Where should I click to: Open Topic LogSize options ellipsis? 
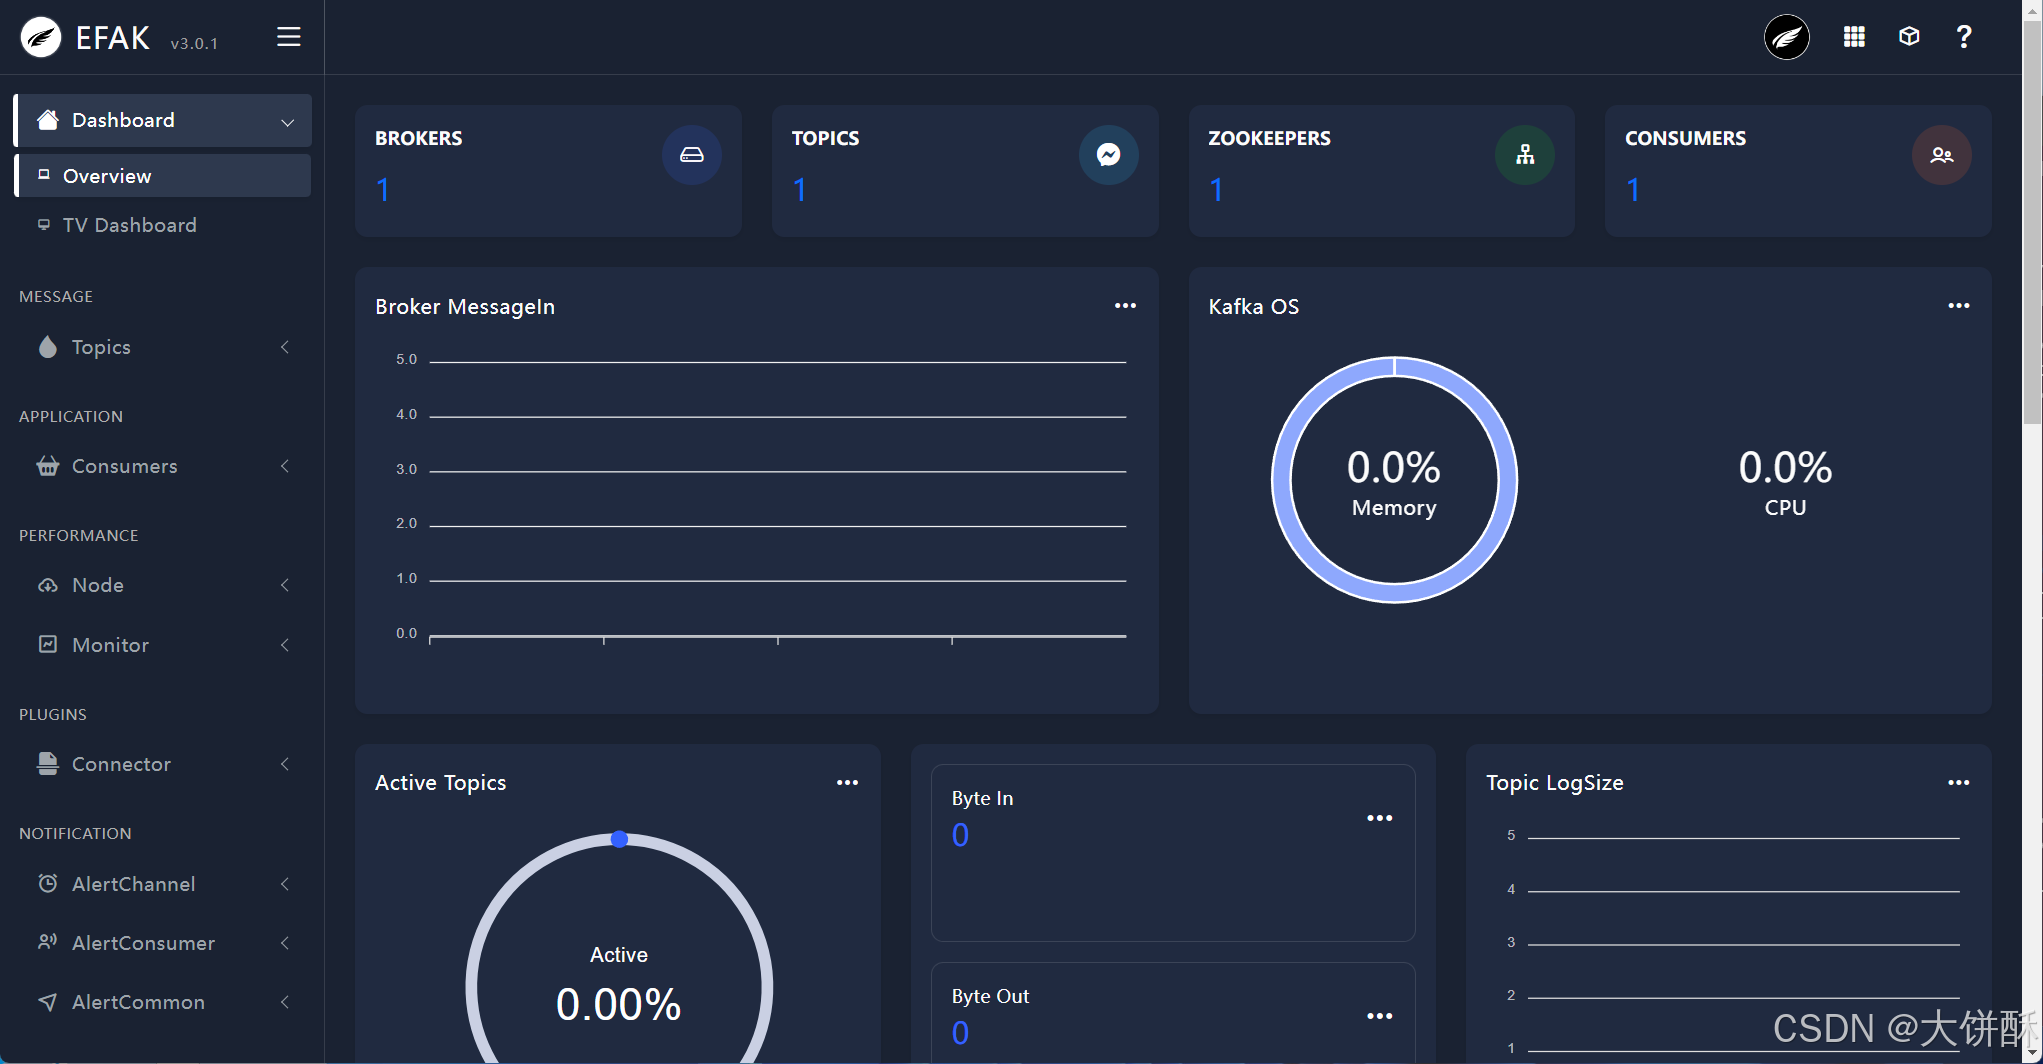1959,783
